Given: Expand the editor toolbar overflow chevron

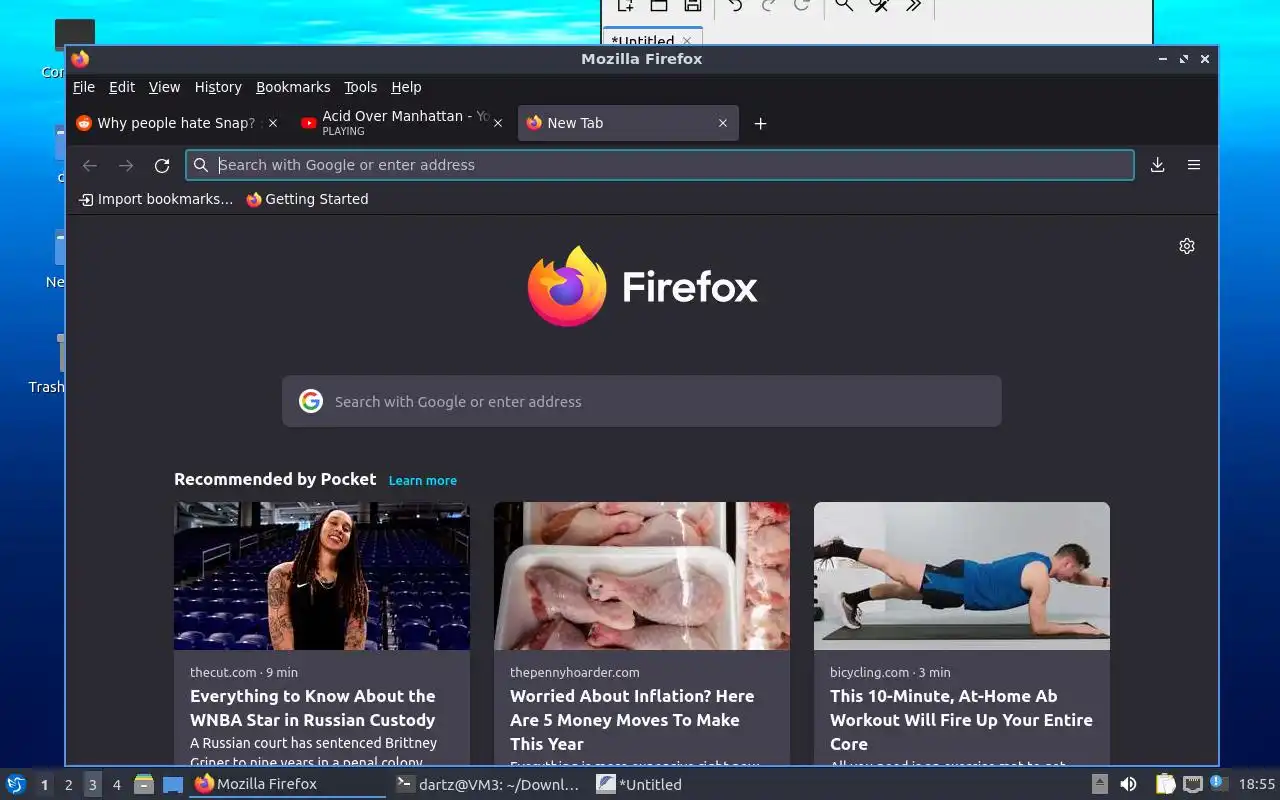Looking at the screenshot, I should (913, 5).
